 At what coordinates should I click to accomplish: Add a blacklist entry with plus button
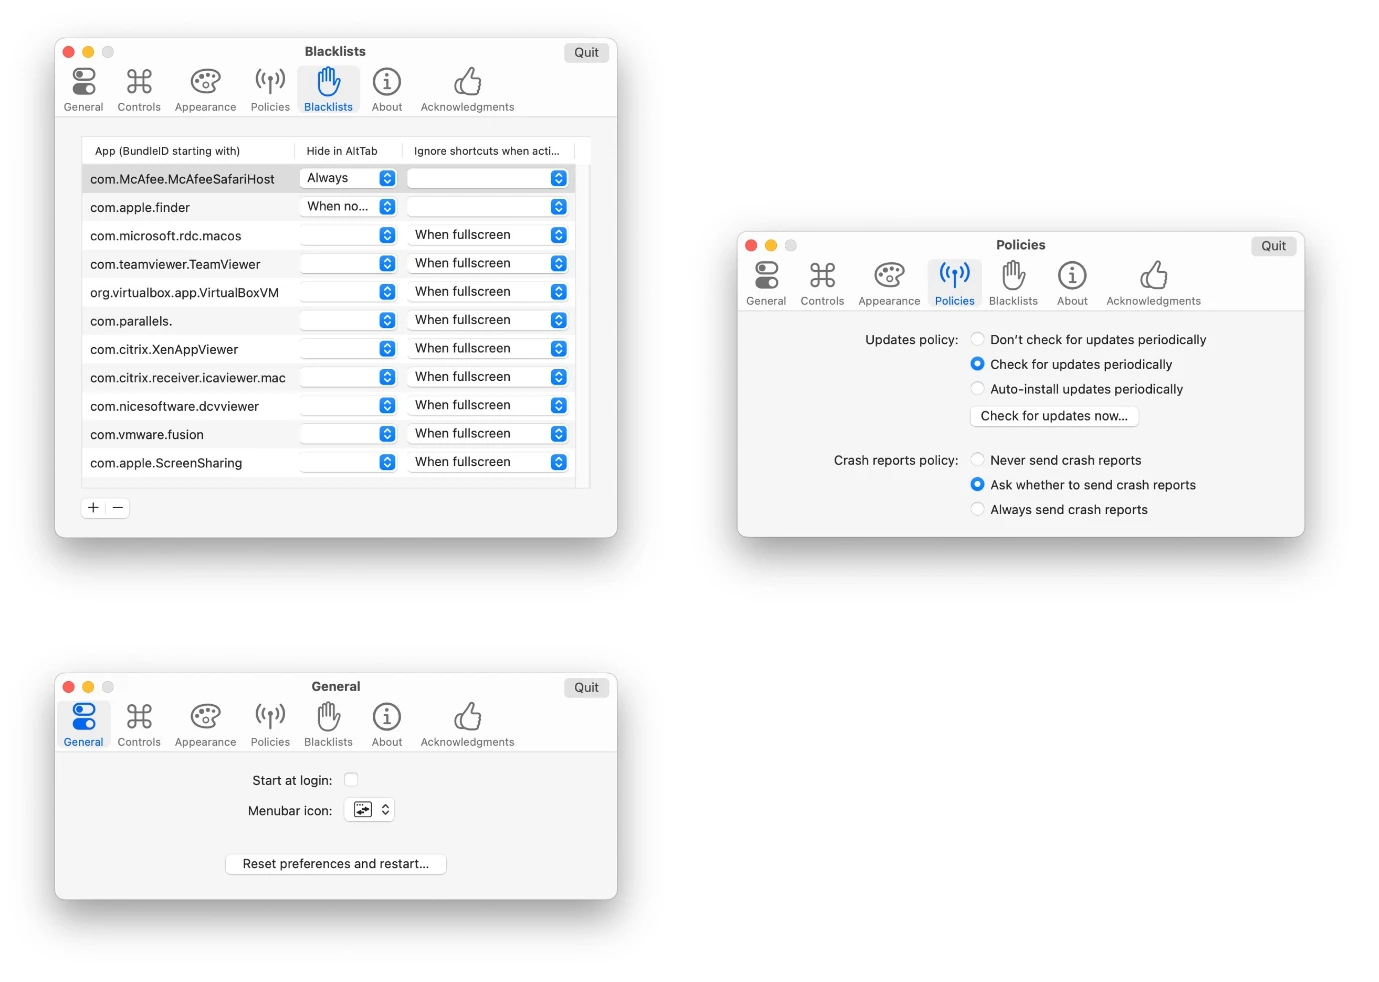tap(93, 508)
